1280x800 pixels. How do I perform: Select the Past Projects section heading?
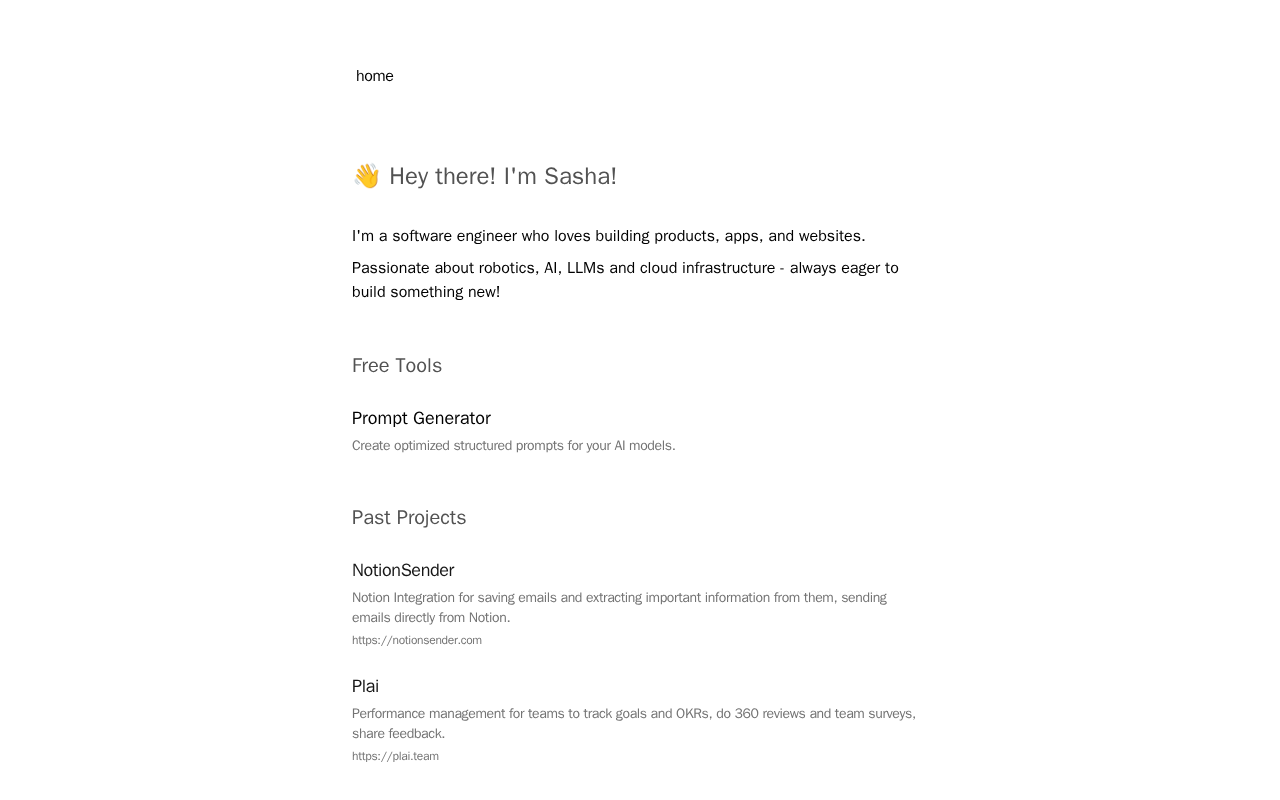pos(409,518)
